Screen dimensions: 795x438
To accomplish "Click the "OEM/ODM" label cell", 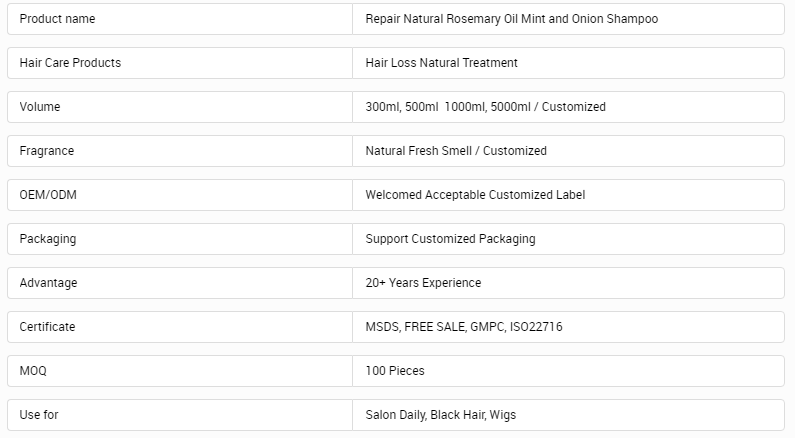I will (48, 195).
